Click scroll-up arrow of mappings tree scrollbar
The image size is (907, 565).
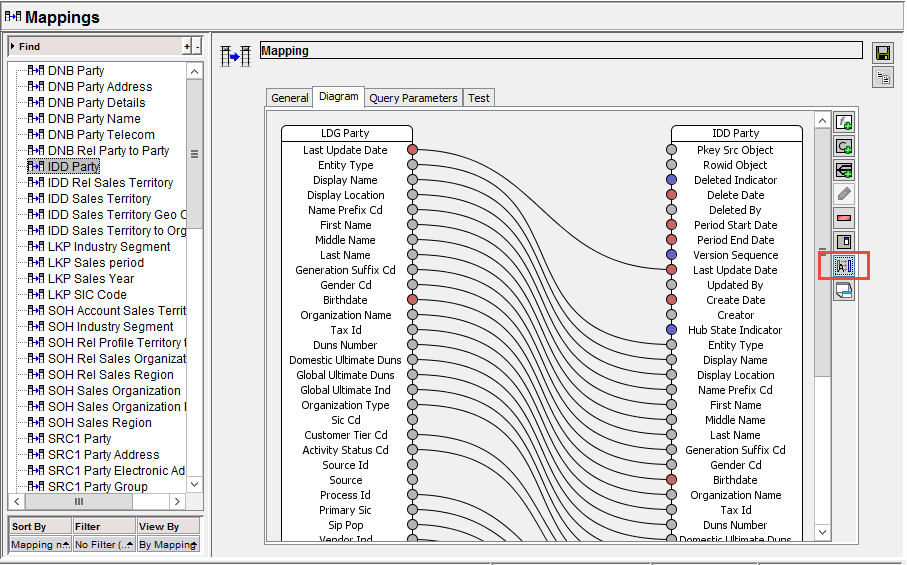pyautogui.click(x=194, y=71)
